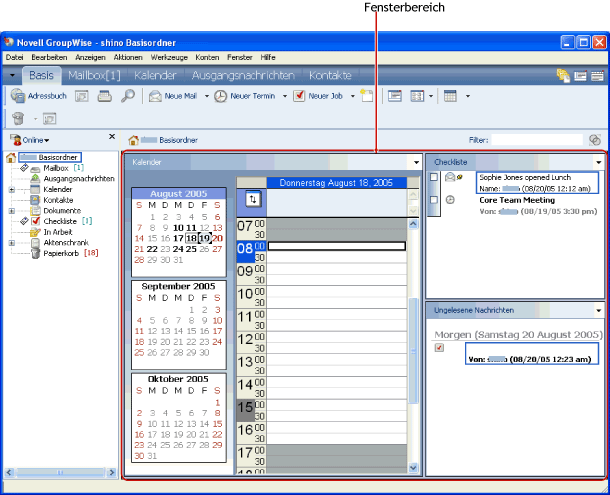The width and height of the screenshot is (610, 495).
Task: Switch to the Kalender tab
Action: [155, 75]
